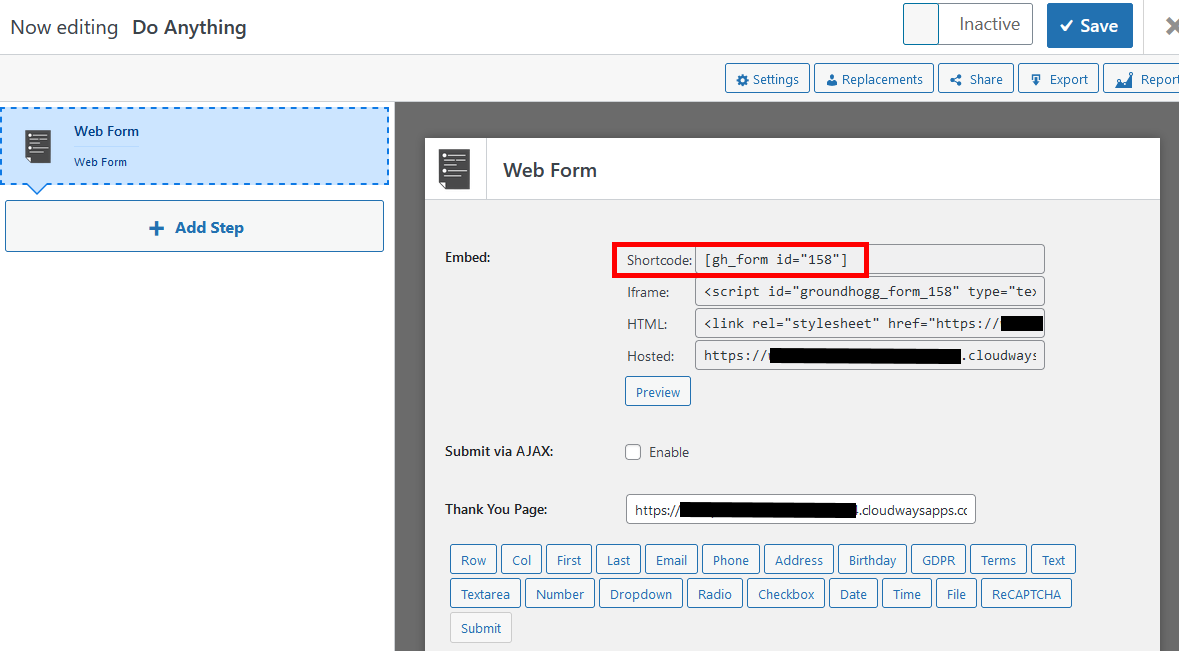Image resolution: width=1179 pixels, height=651 pixels.
Task: Add a ReCAPTCHA field to the form
Action: 1026,593
